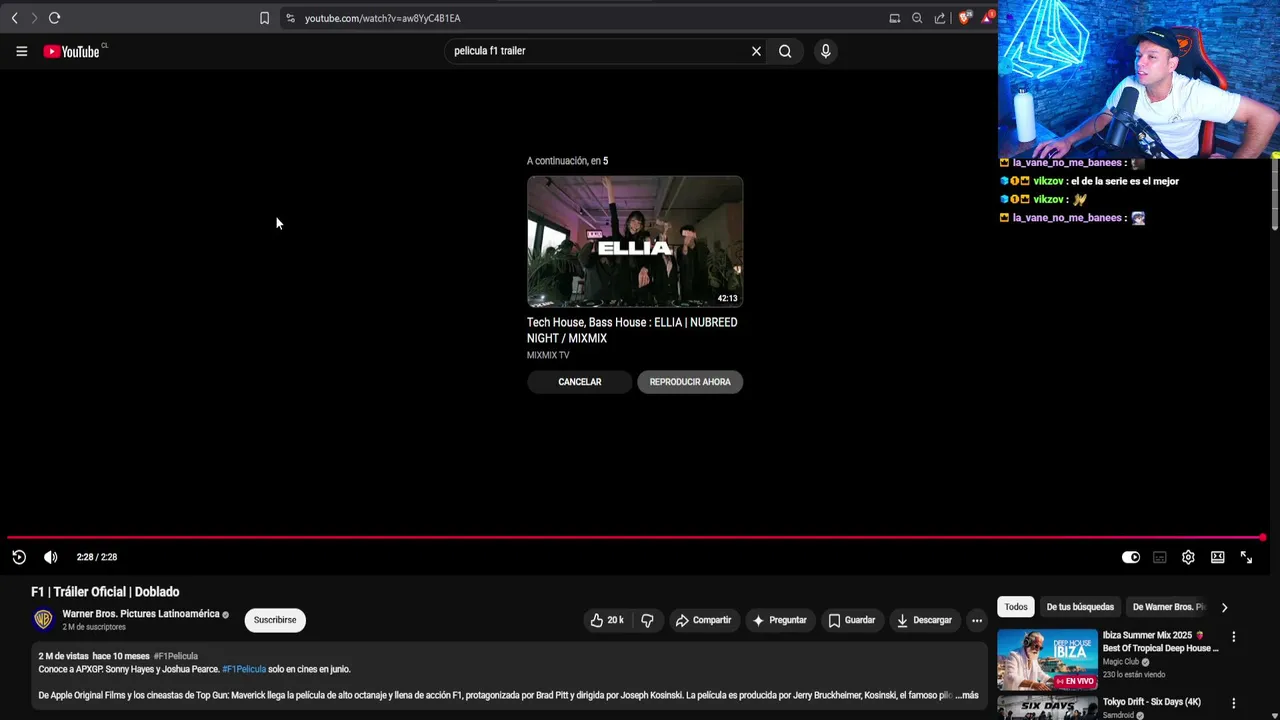This screenshot has width=1280, height=720.
Task: Click the share page icon in the address bar
Action: 940,18
